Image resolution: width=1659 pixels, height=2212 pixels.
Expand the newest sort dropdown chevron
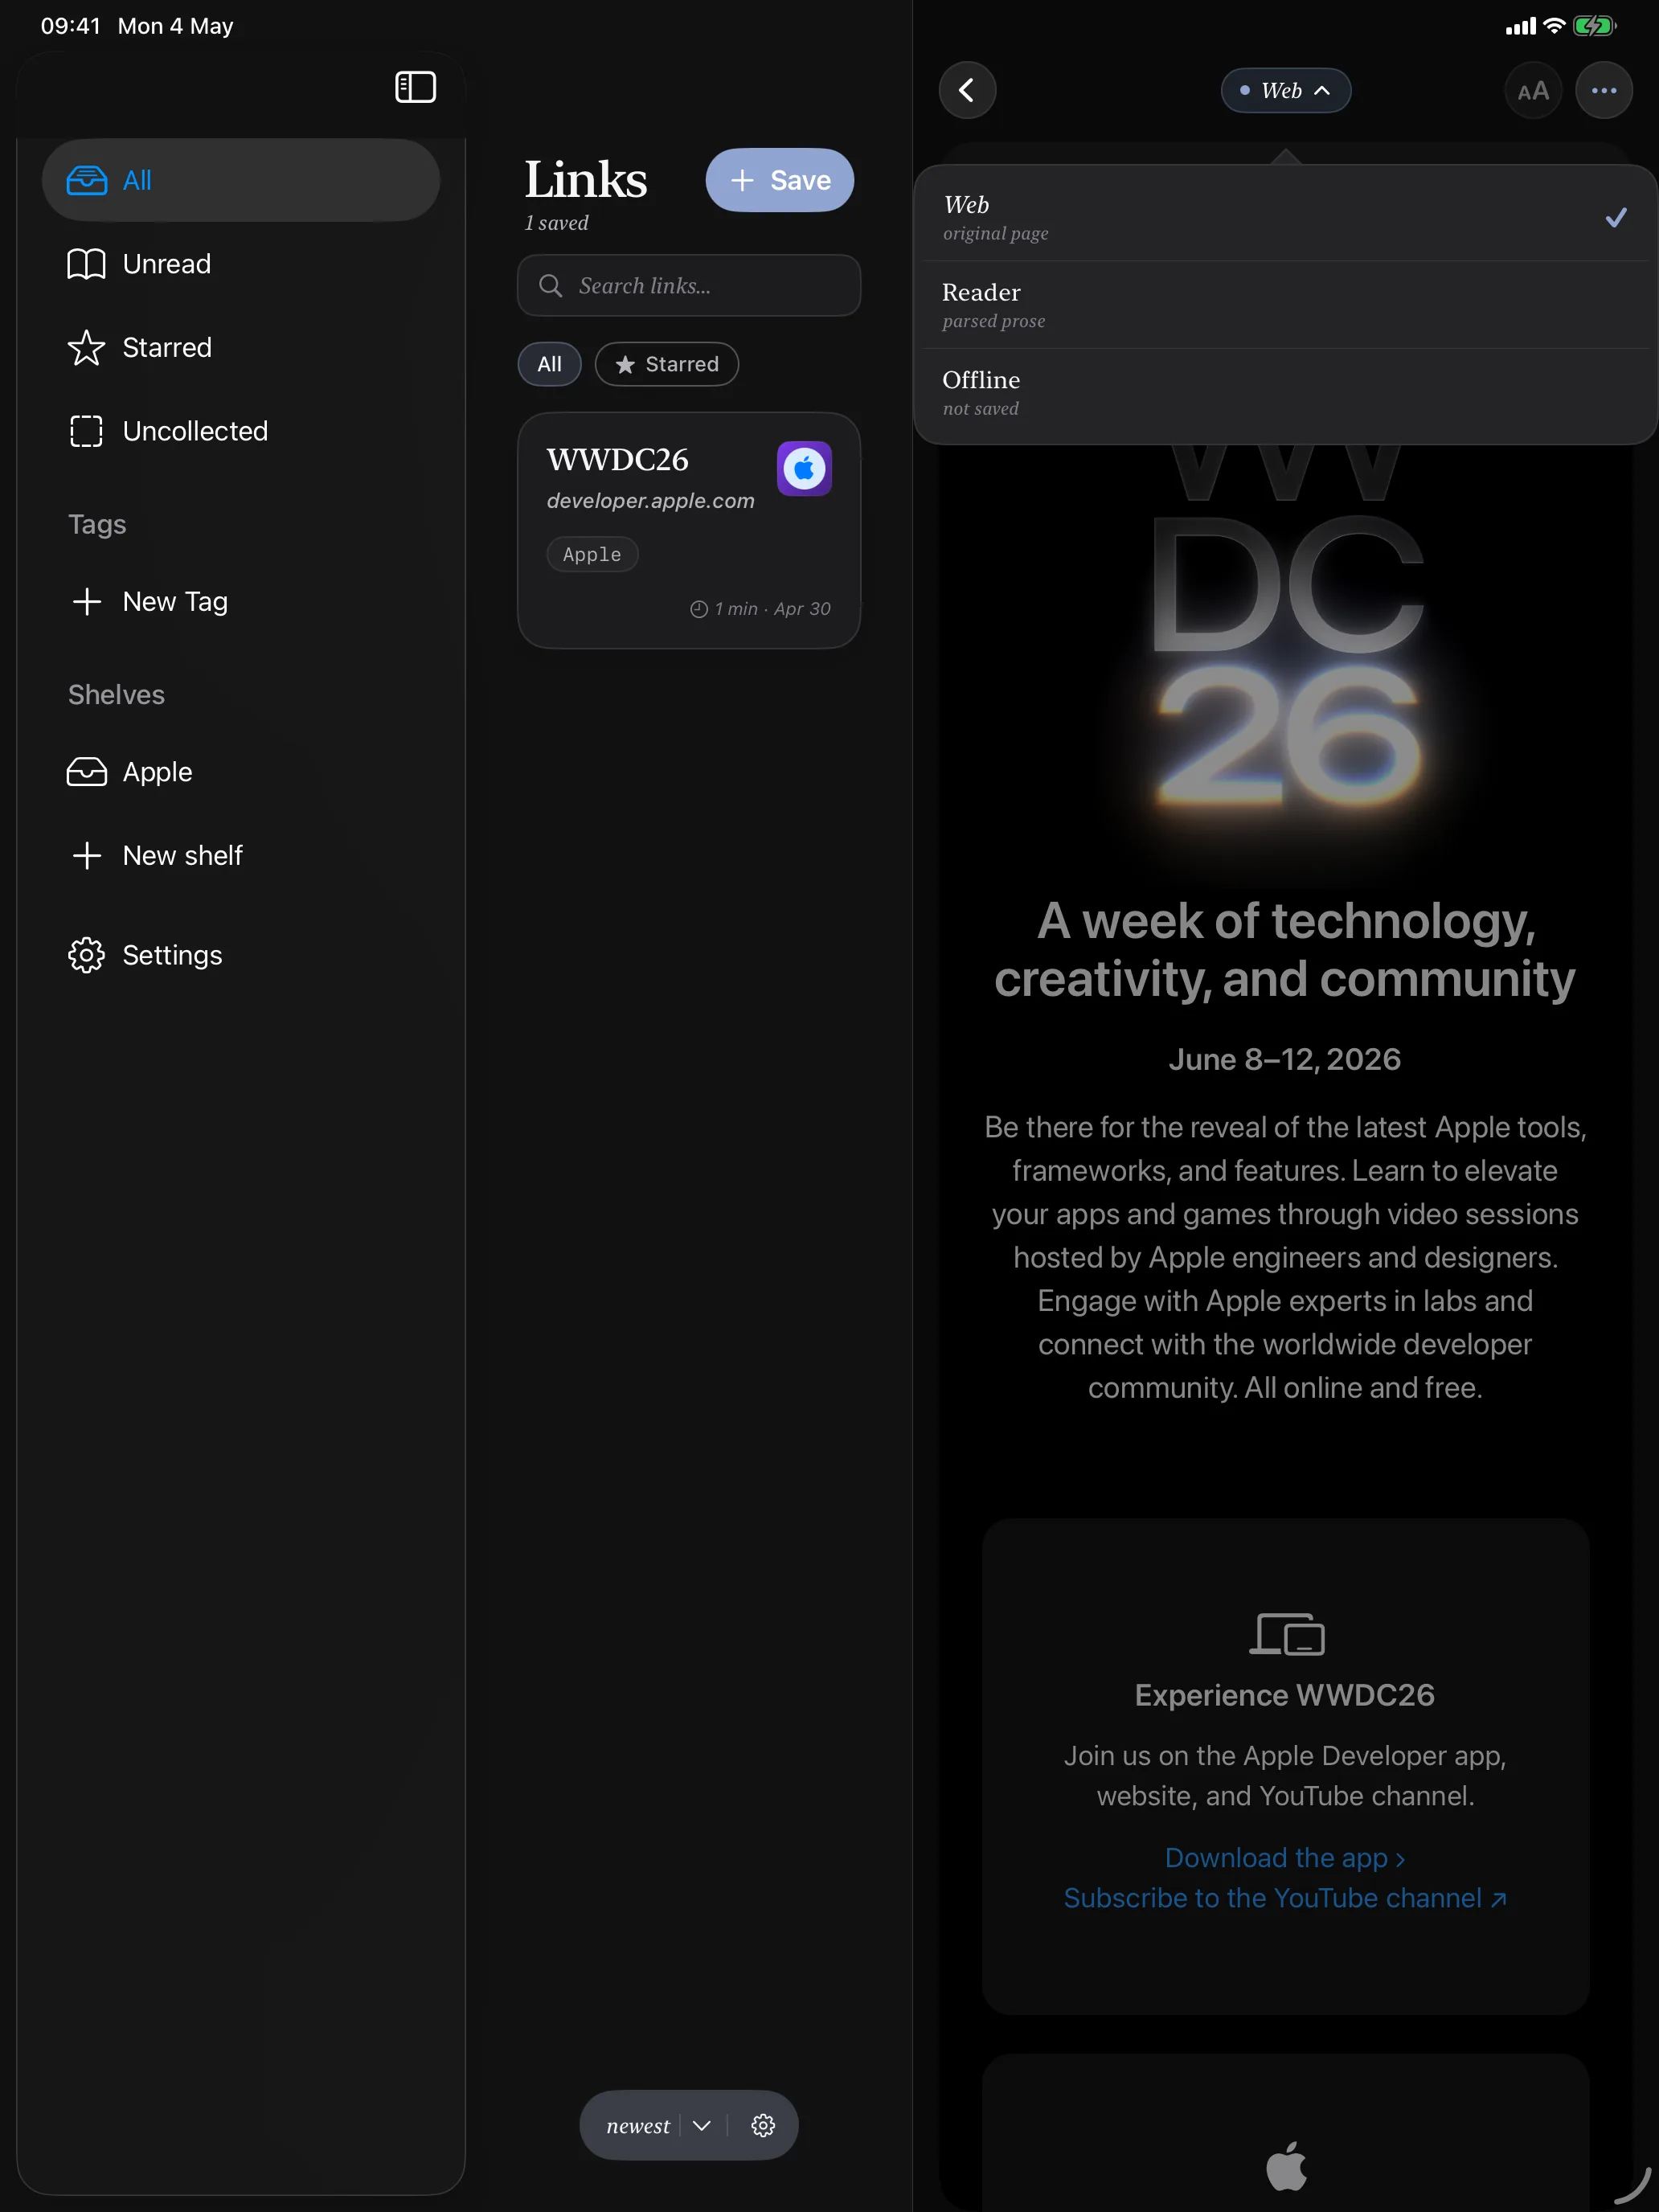click(x=702, y=2125)
